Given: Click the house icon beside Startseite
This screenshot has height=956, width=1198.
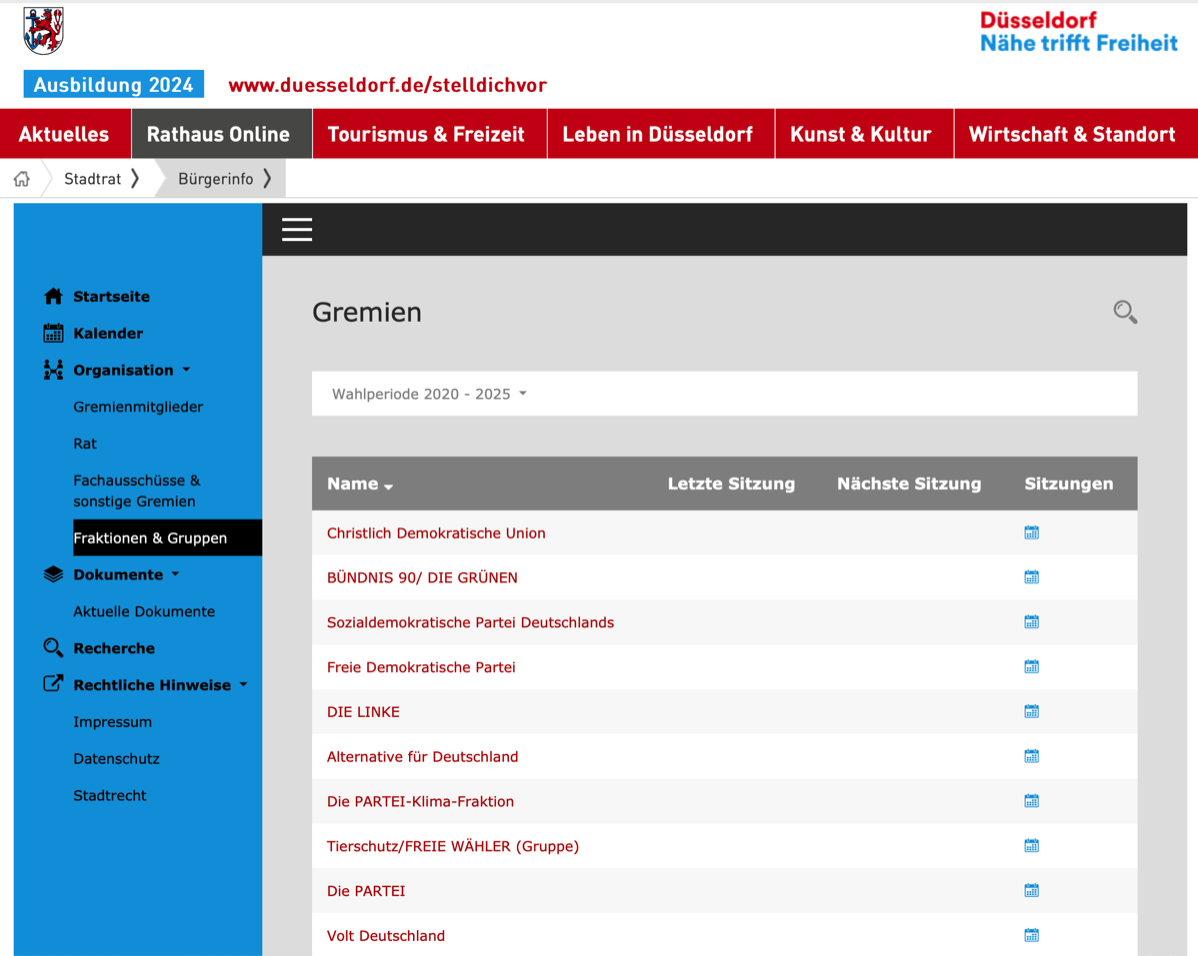Looking at the screenshot, I should [53, 297].
